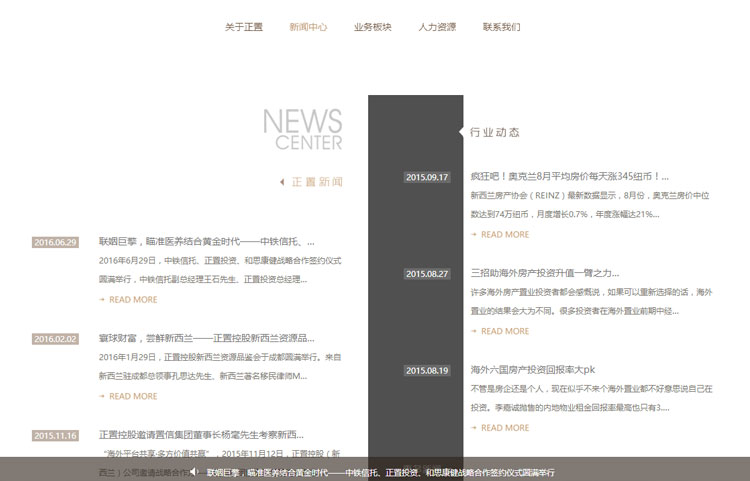Go to 业务板块 section
This screenshot has width=750, height=481.
pos(373,27)
